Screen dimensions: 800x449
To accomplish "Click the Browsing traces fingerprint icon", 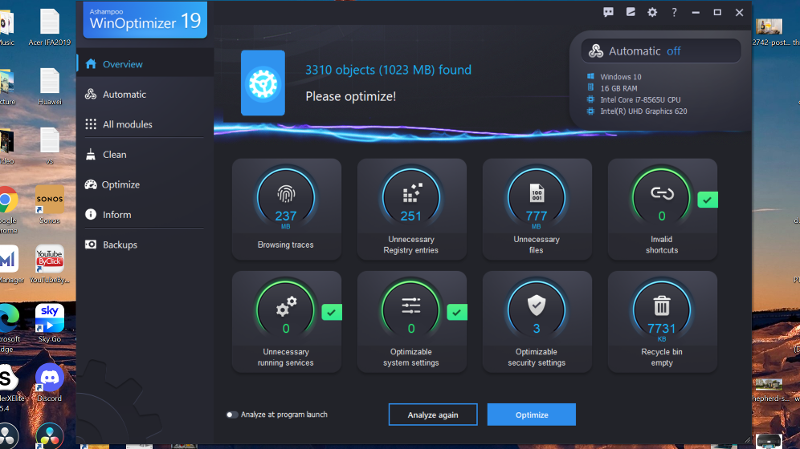I will tap(286, 194).
